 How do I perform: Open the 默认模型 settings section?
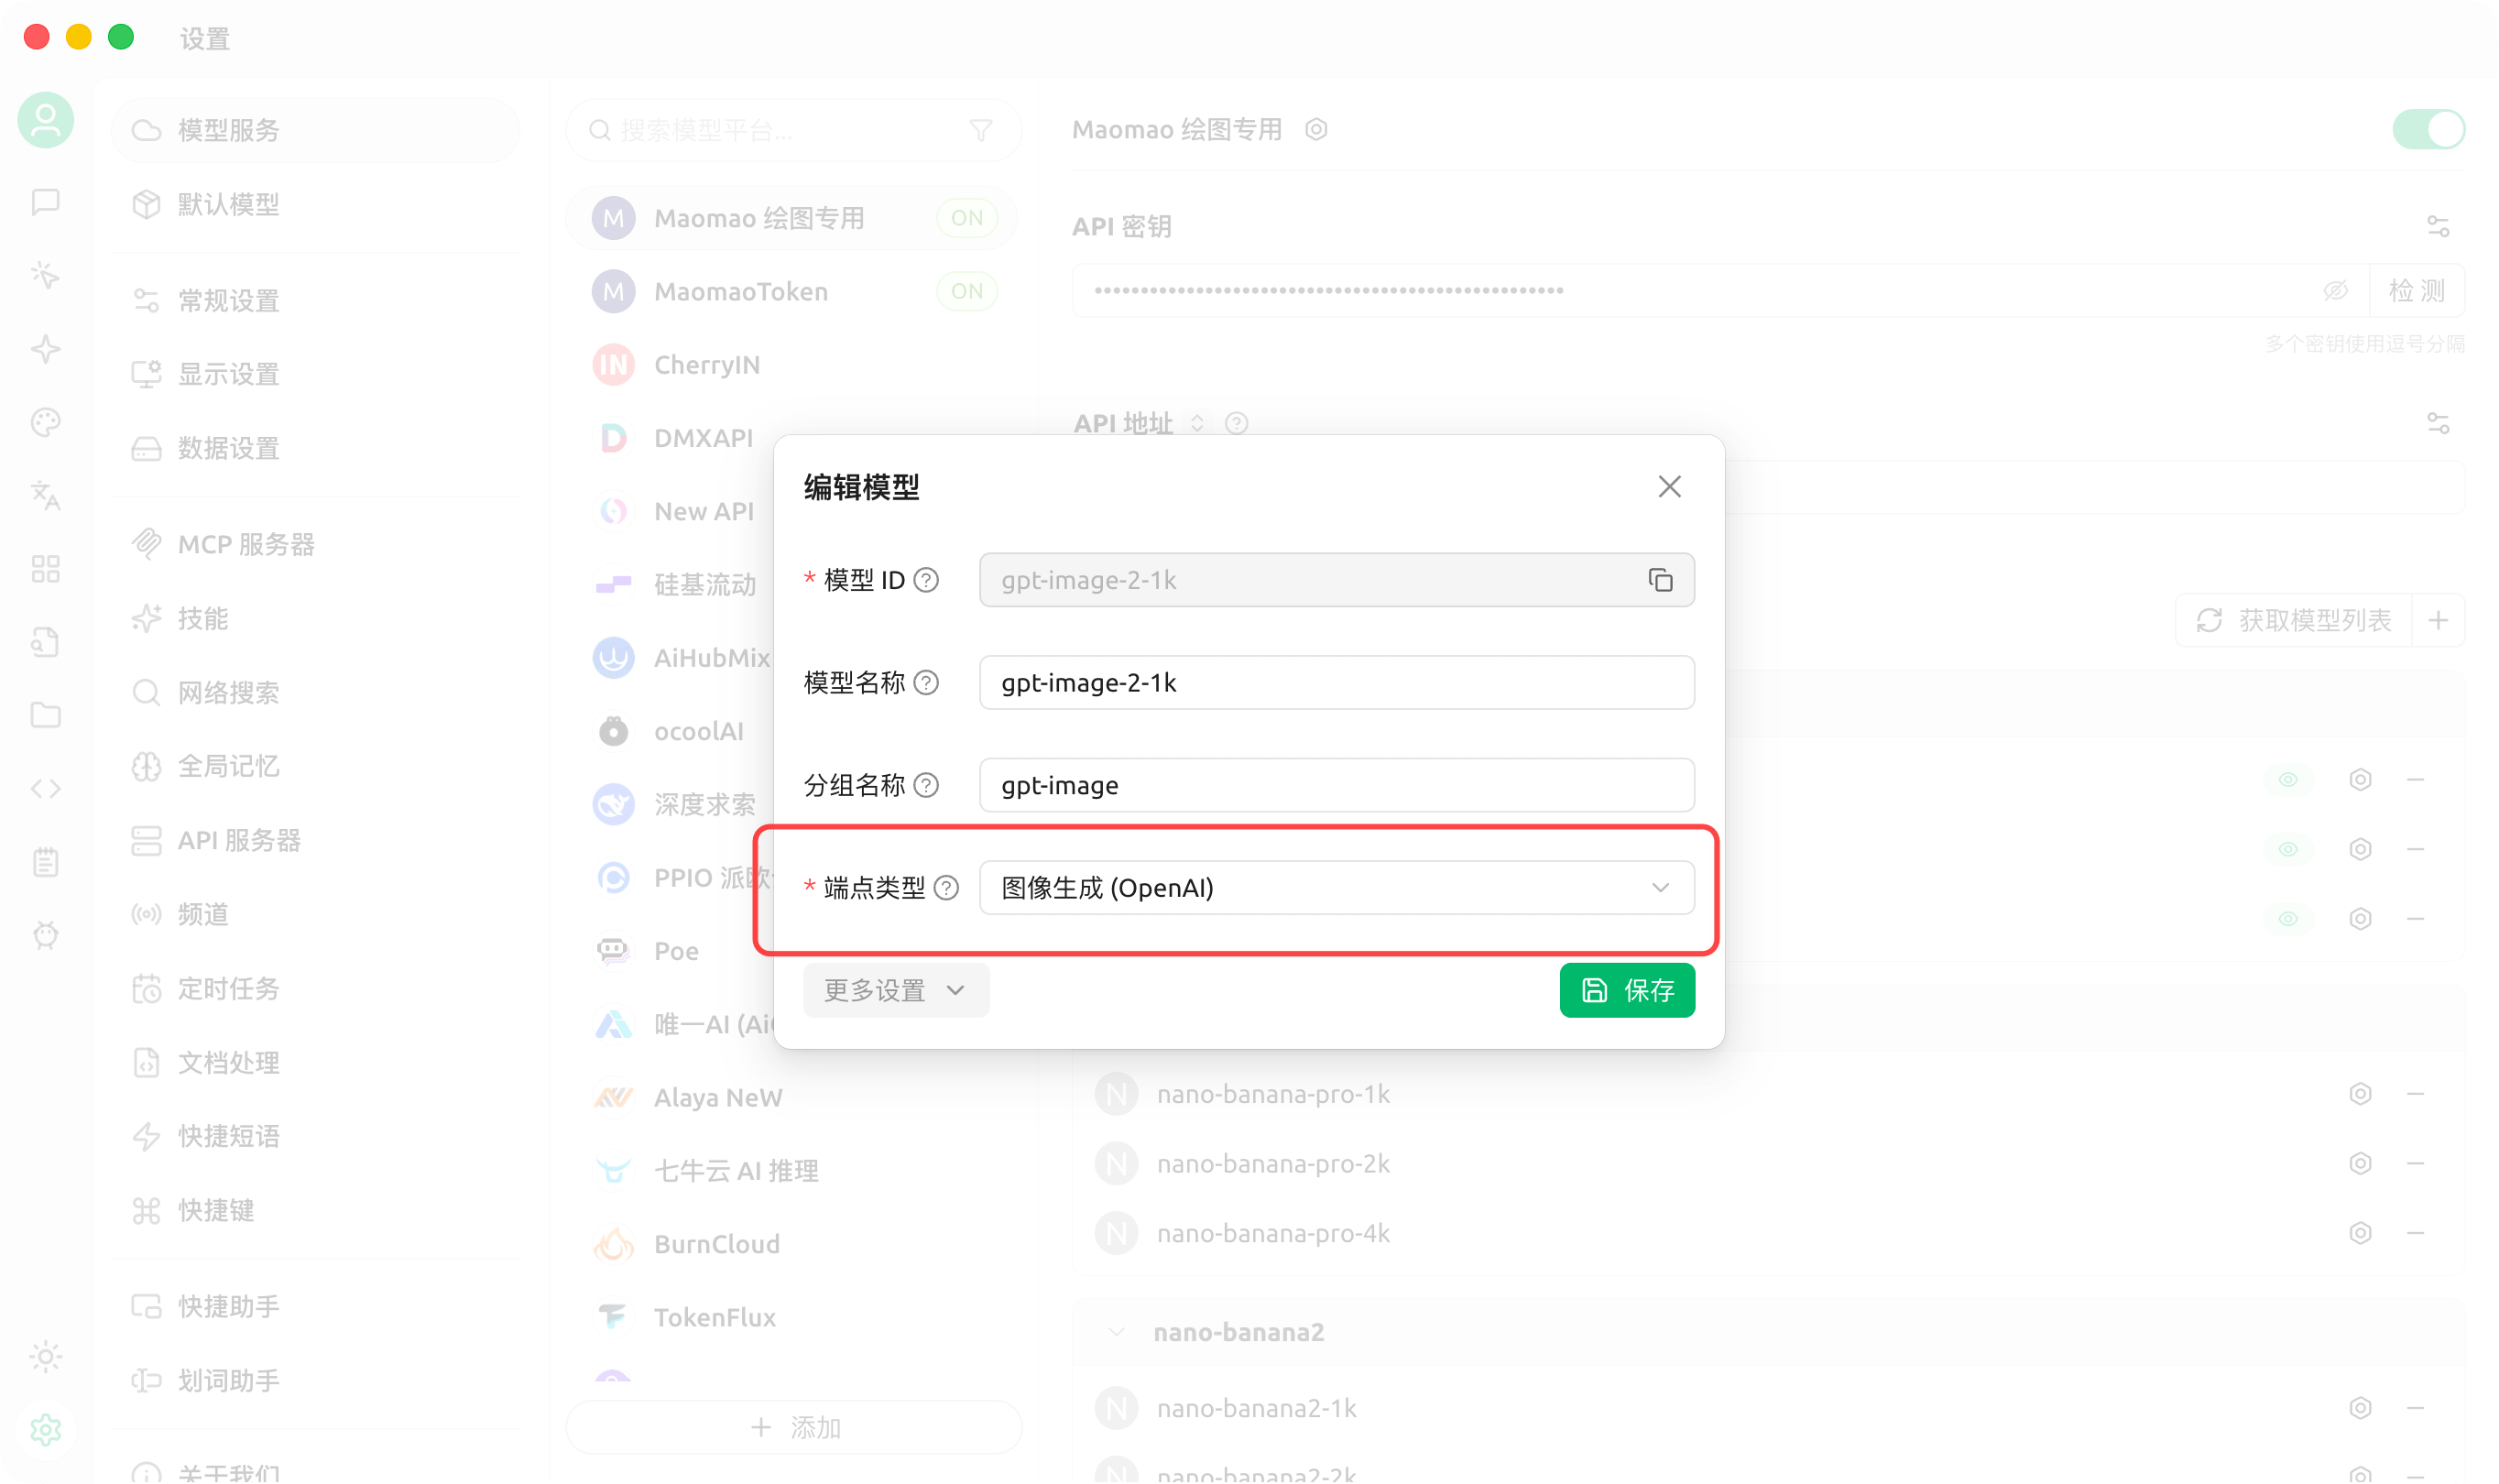point(315,204)
